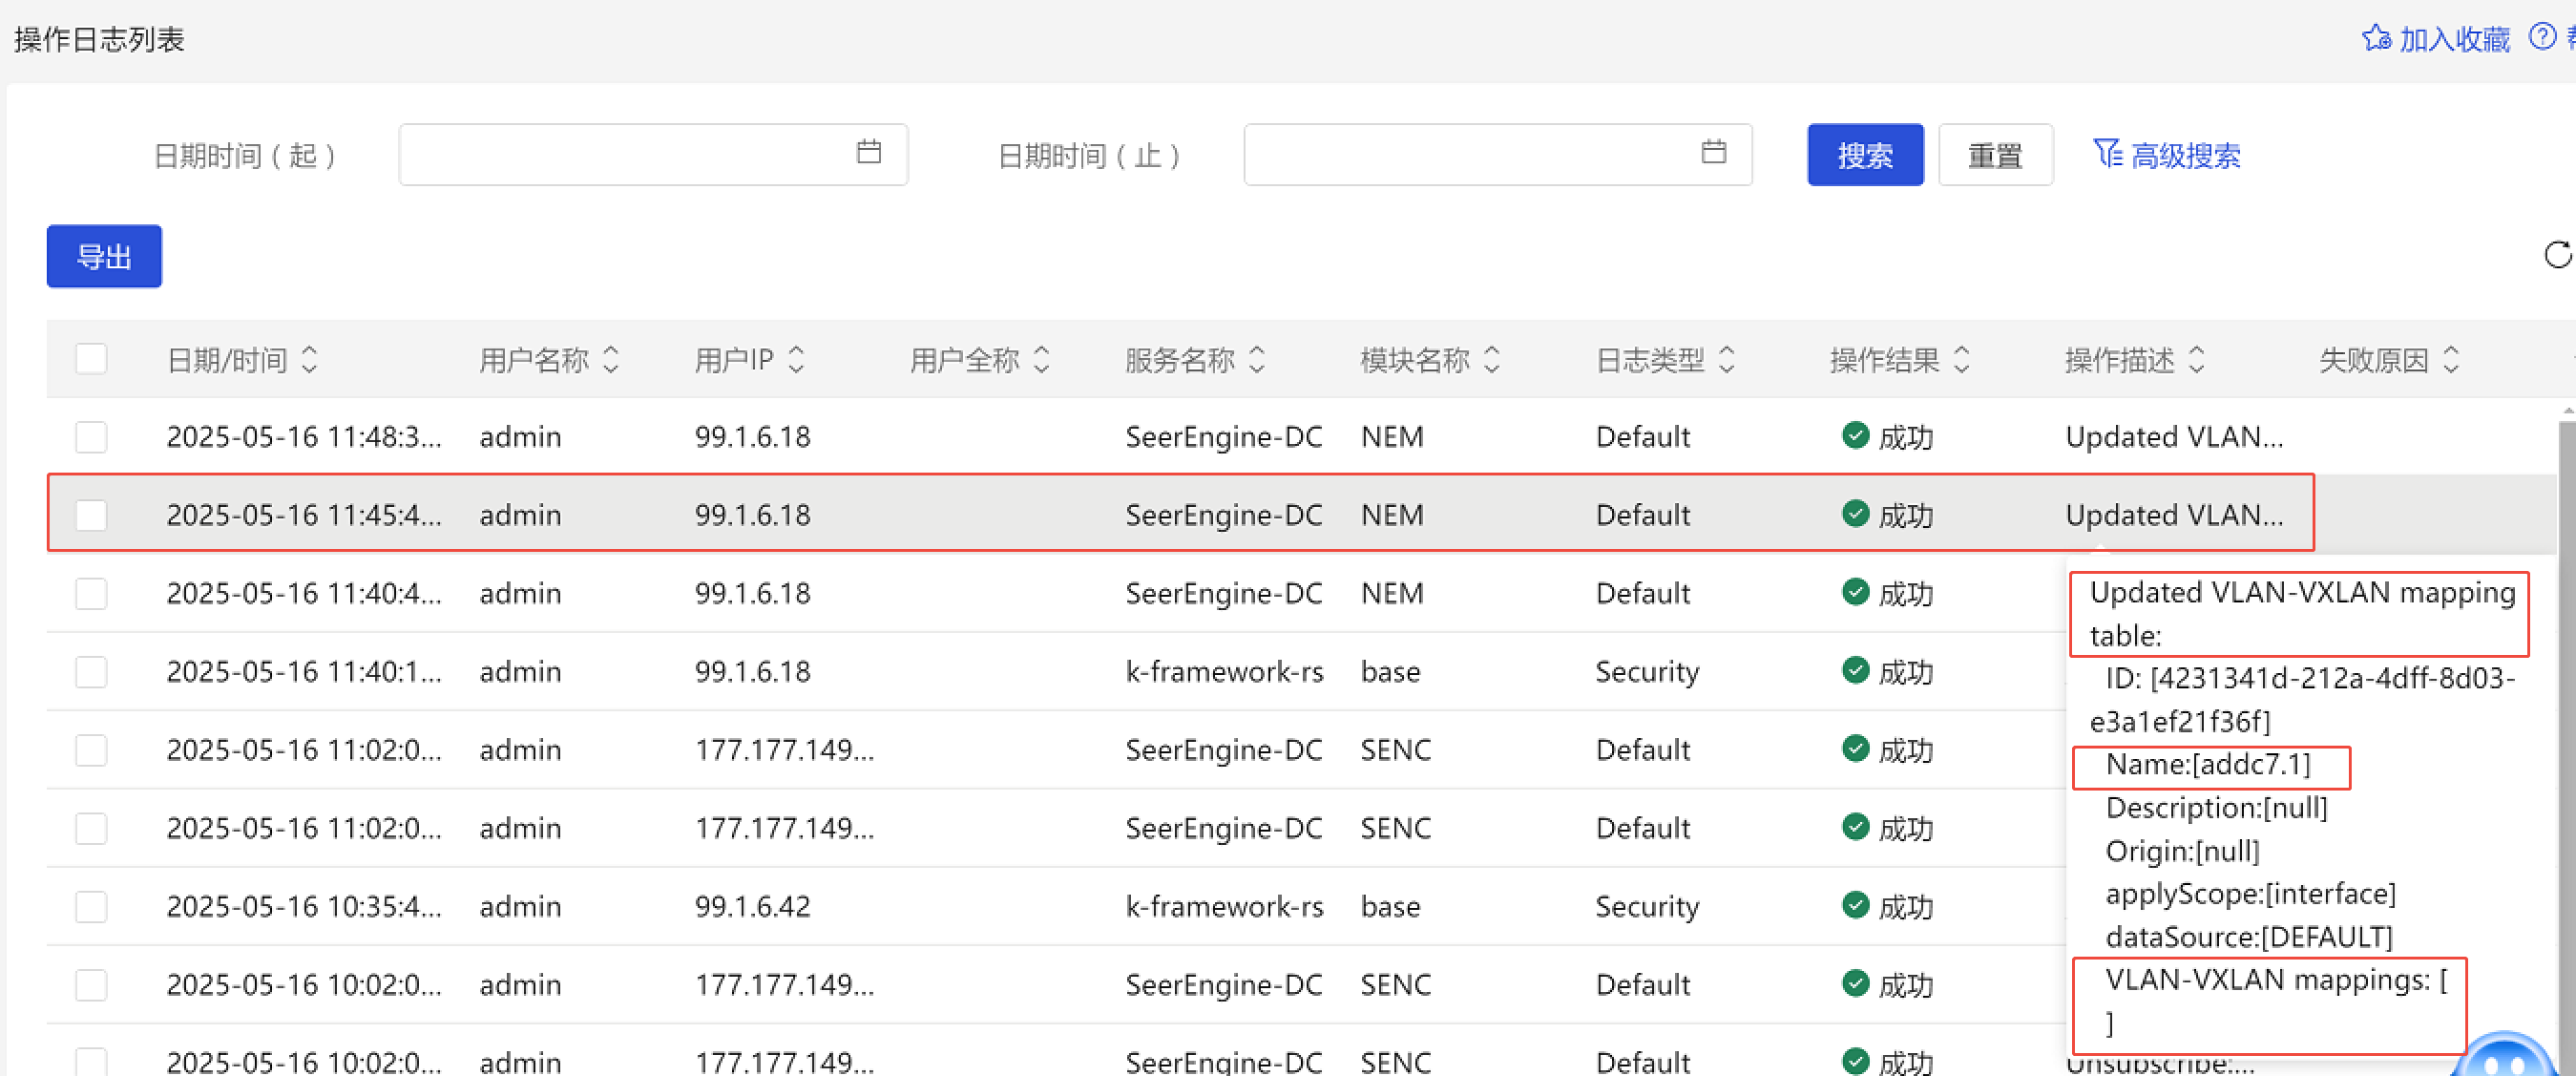Screen dimensions: 2576x1076
Task: Toggle the select-all header checkbox
Action: [92, 359]
